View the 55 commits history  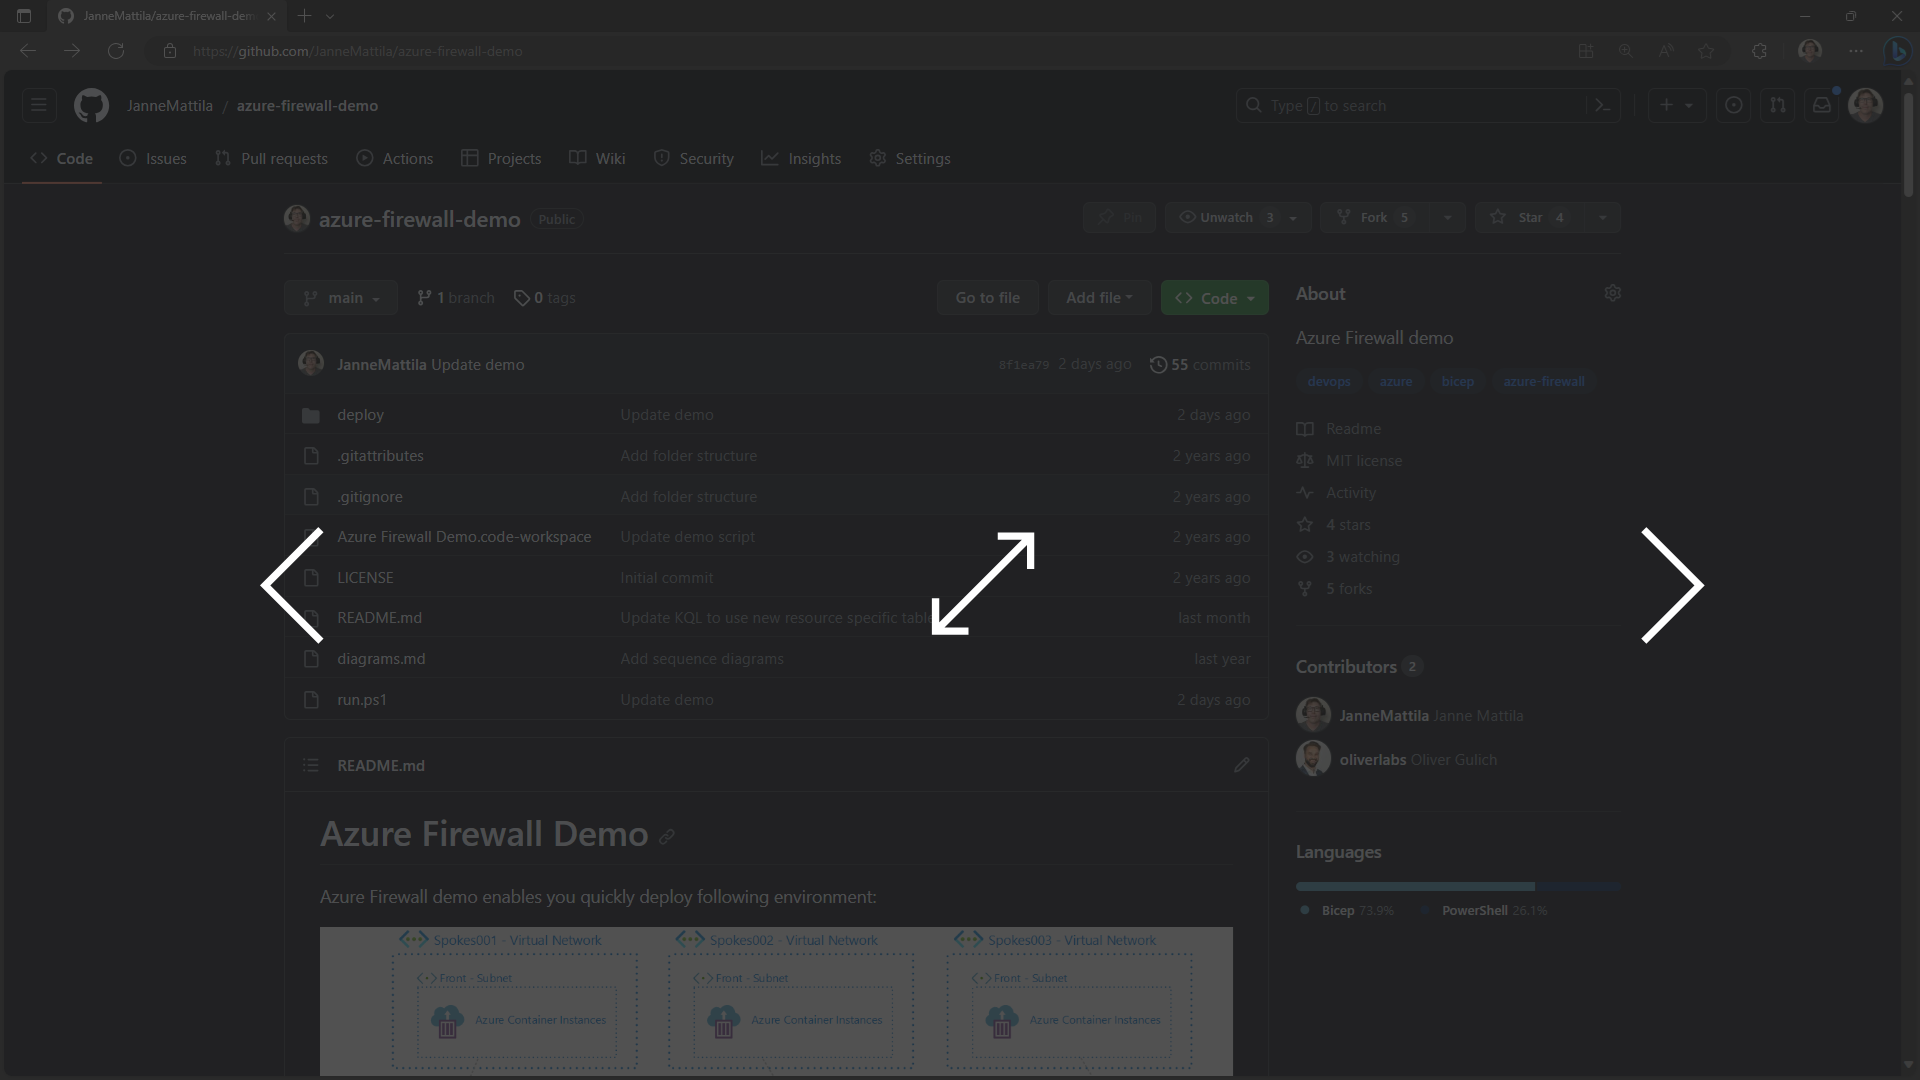(1200, 365)
